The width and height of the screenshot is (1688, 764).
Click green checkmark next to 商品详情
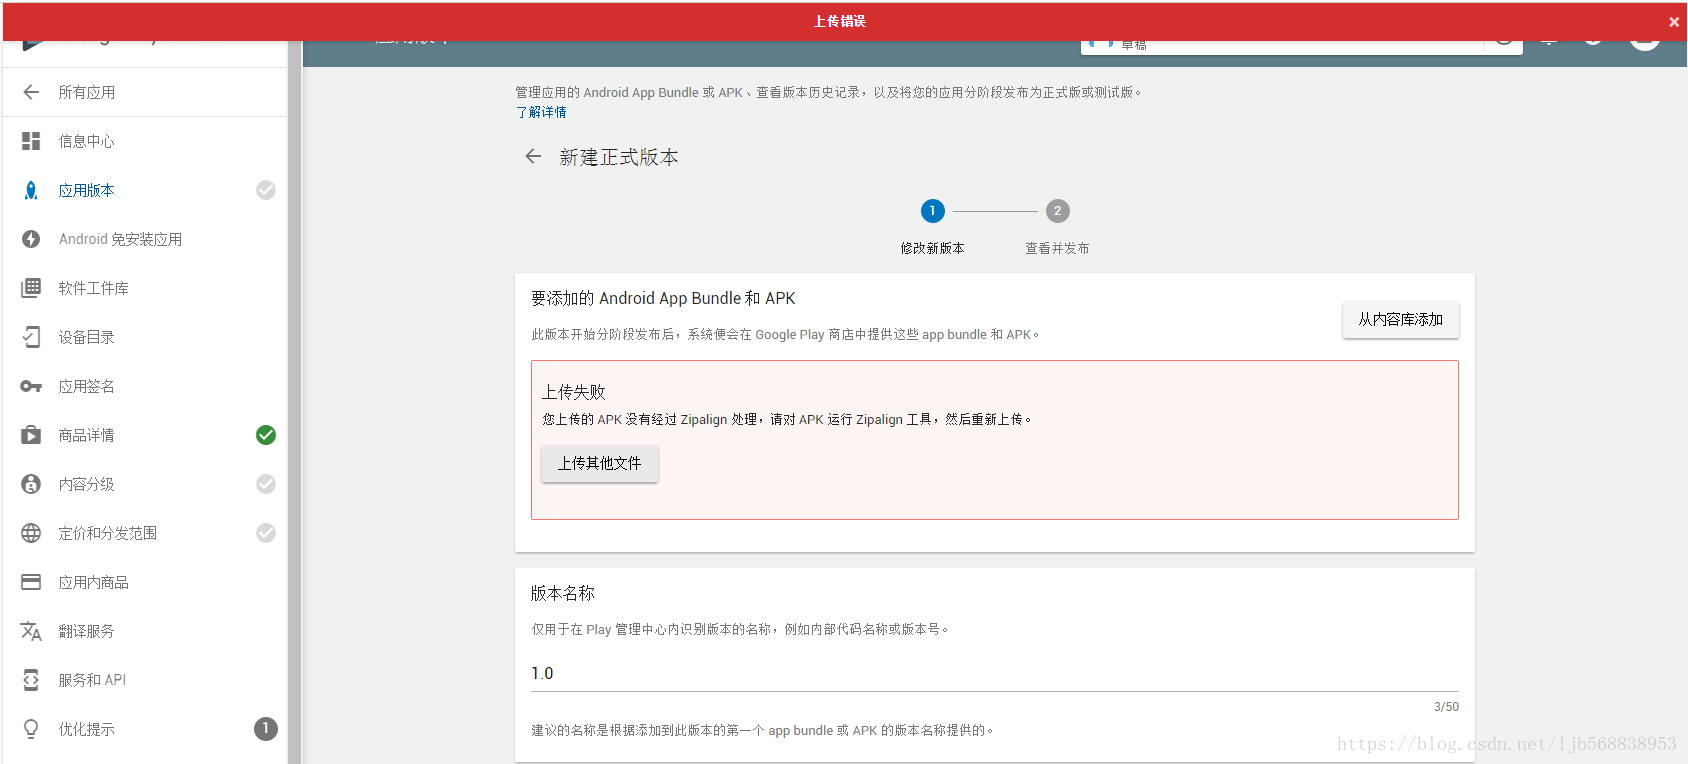coord(266,435)
